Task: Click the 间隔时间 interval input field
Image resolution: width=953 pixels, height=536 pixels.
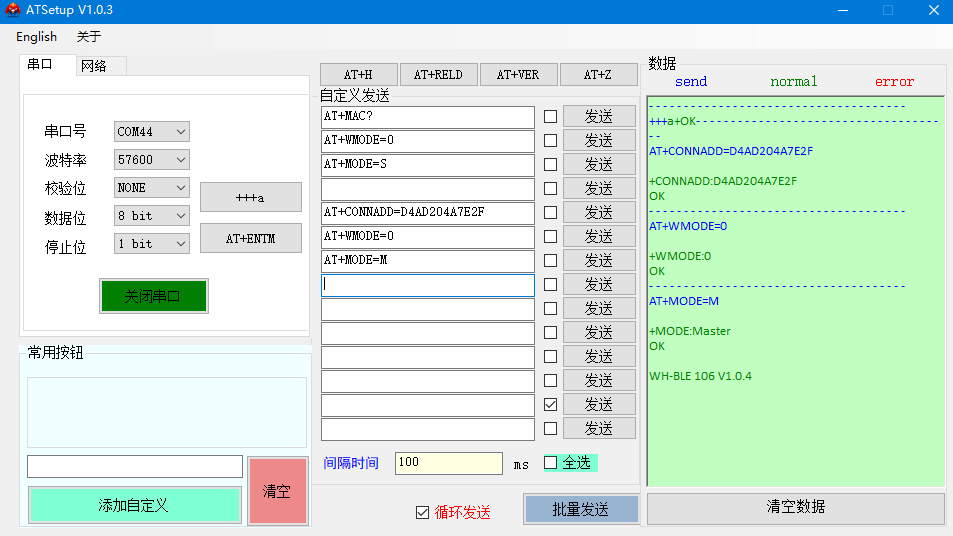Action: point(448,464)
